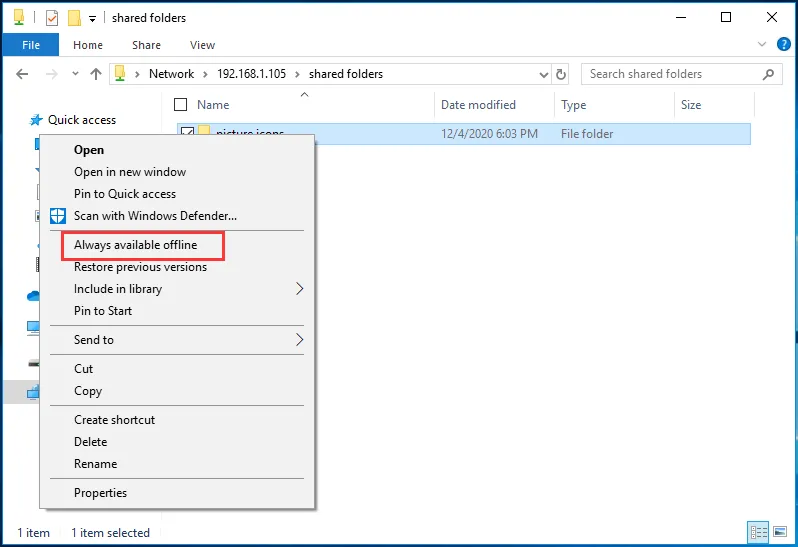Click the Properties checkmark icon in title bar
Screen dimensions: 798x547
[x=52, y=18]
